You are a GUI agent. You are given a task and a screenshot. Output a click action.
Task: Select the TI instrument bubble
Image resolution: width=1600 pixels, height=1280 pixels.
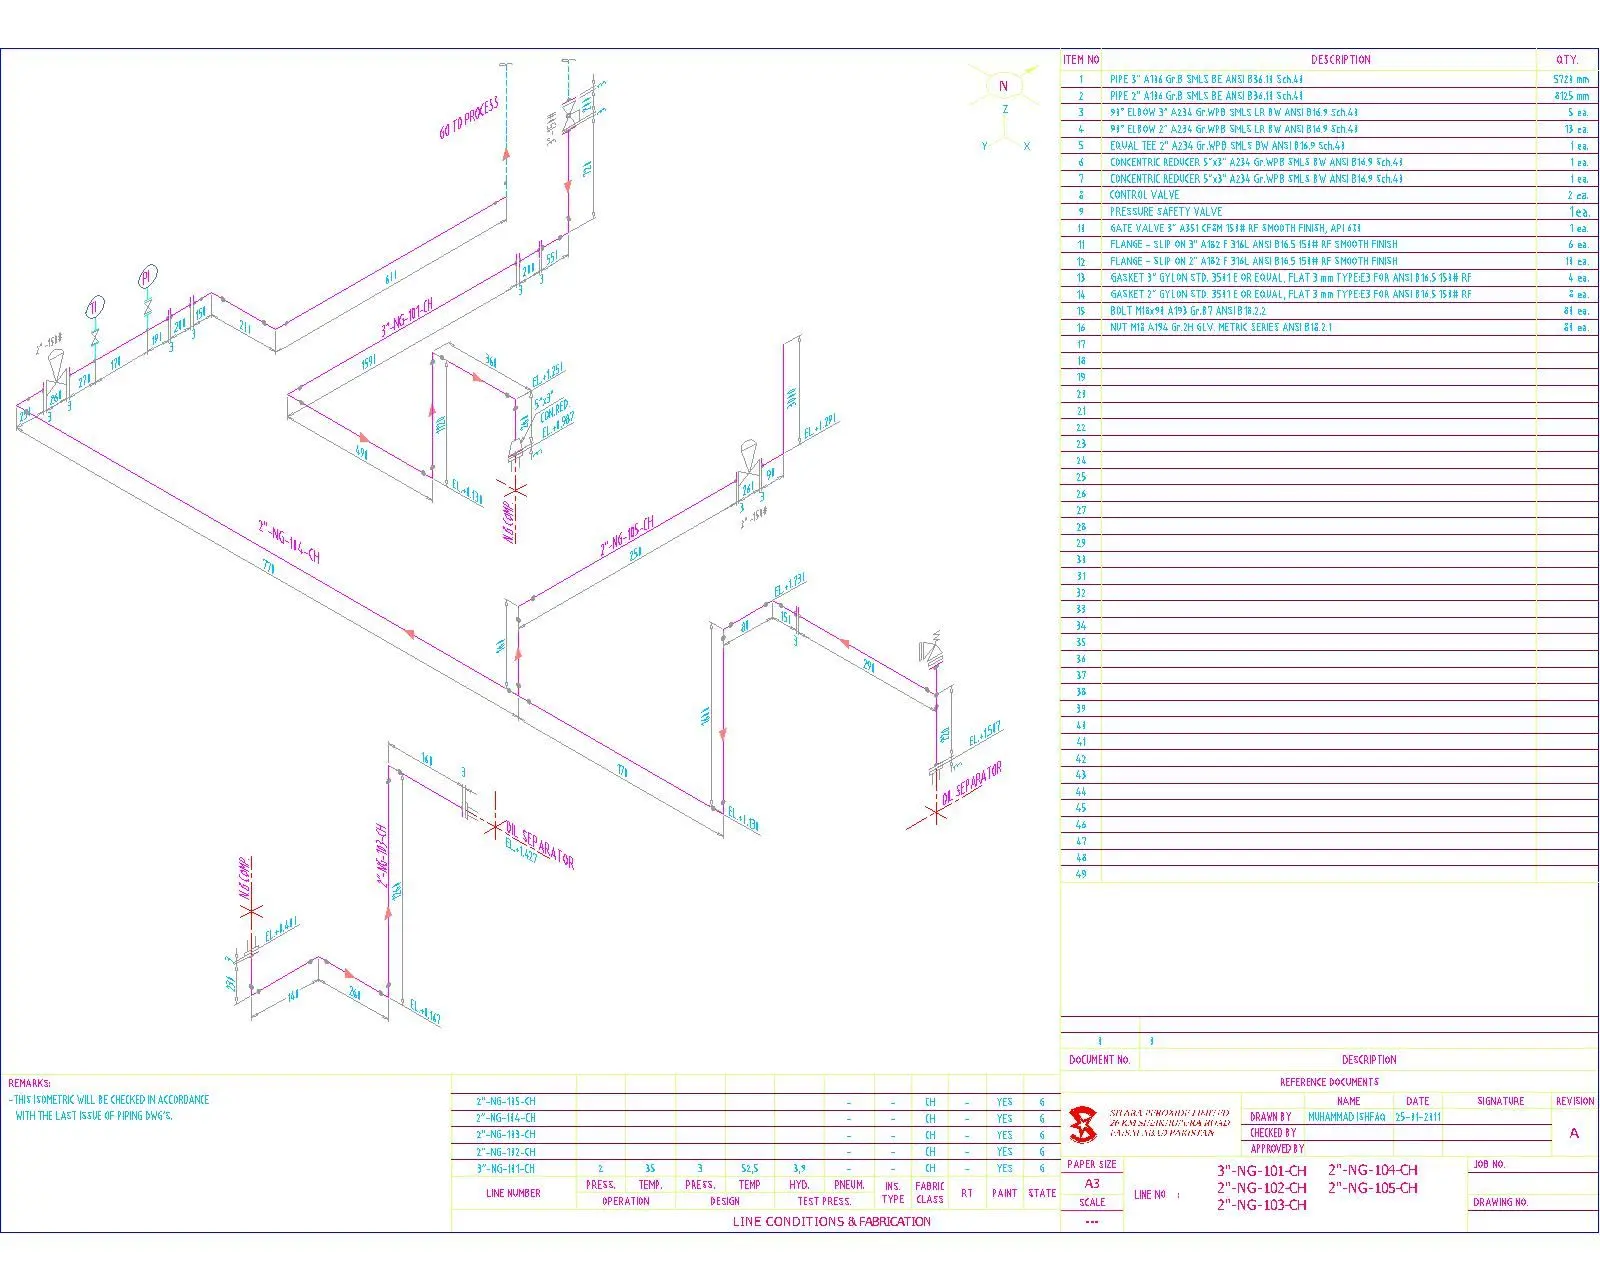(94, 307)
